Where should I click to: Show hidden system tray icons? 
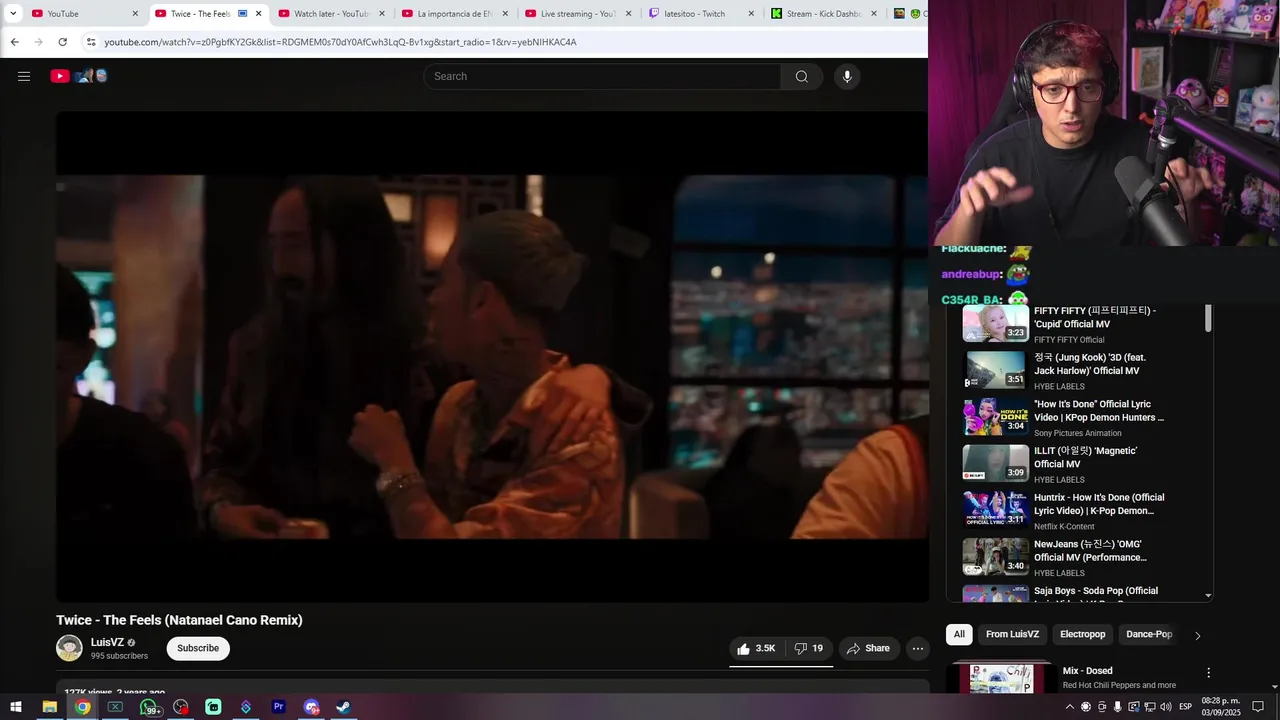pos(1070,707)
